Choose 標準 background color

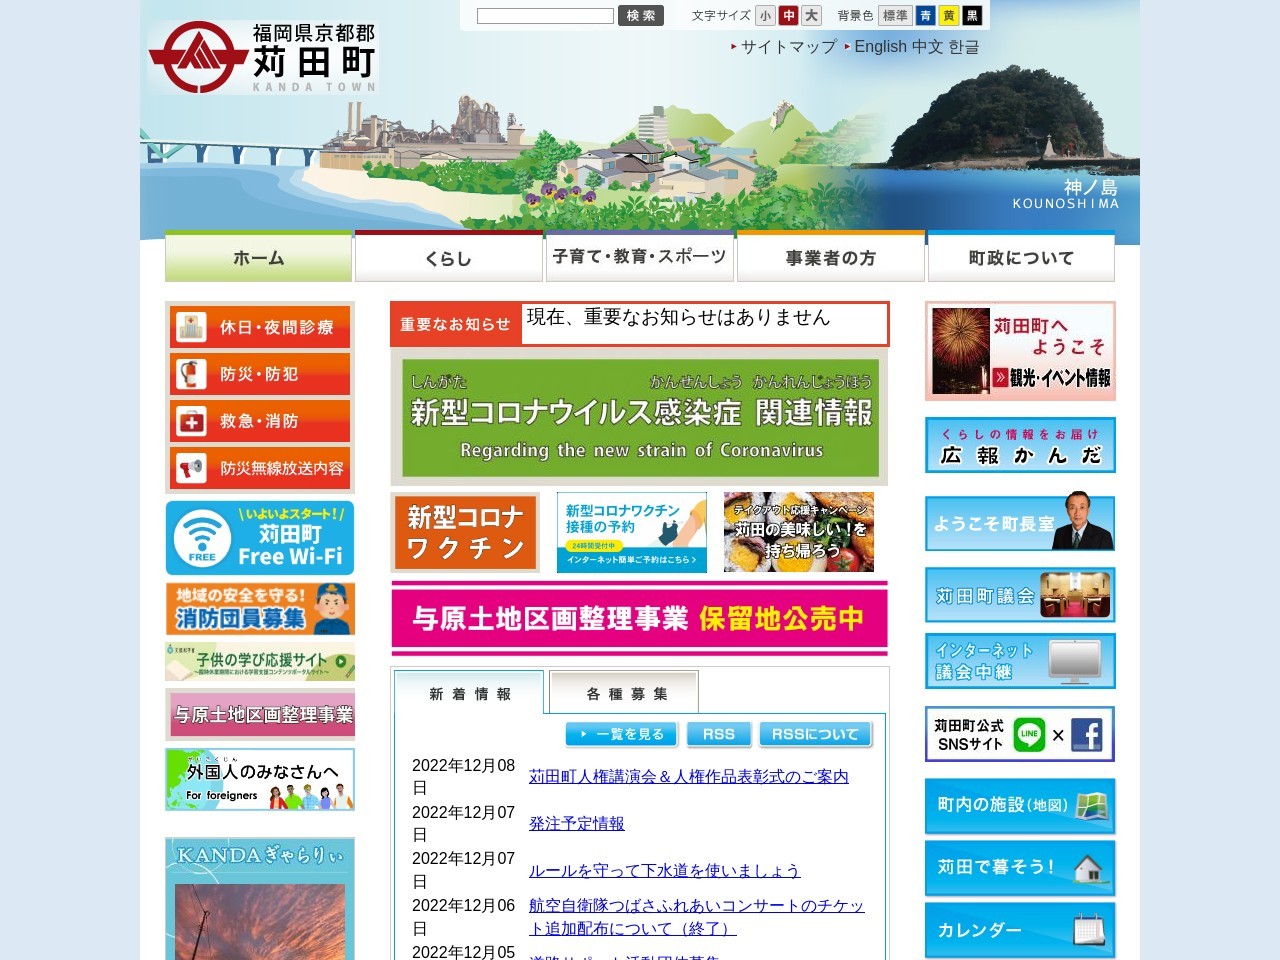tap(895, 16)
